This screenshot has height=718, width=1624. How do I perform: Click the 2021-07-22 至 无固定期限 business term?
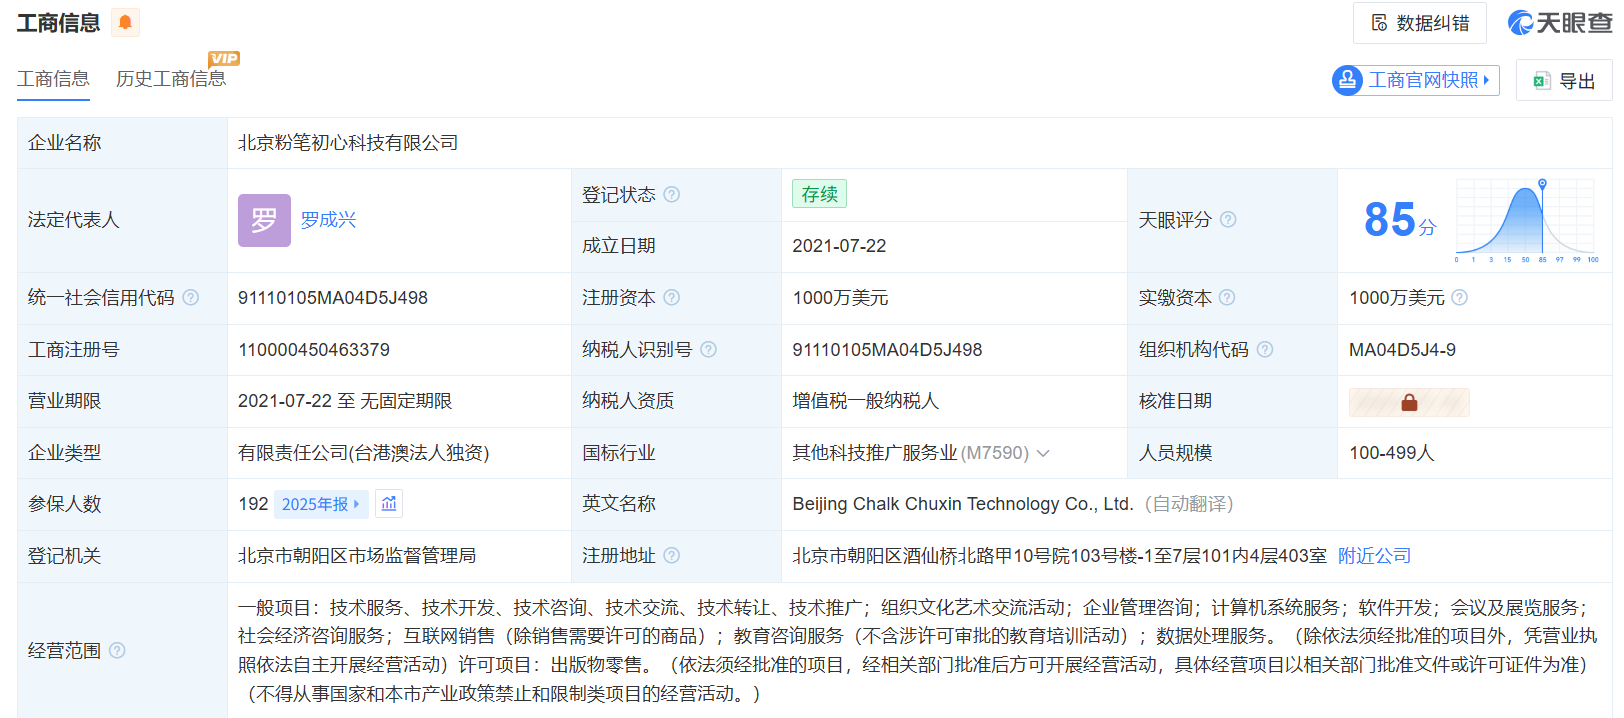point(345,401)
